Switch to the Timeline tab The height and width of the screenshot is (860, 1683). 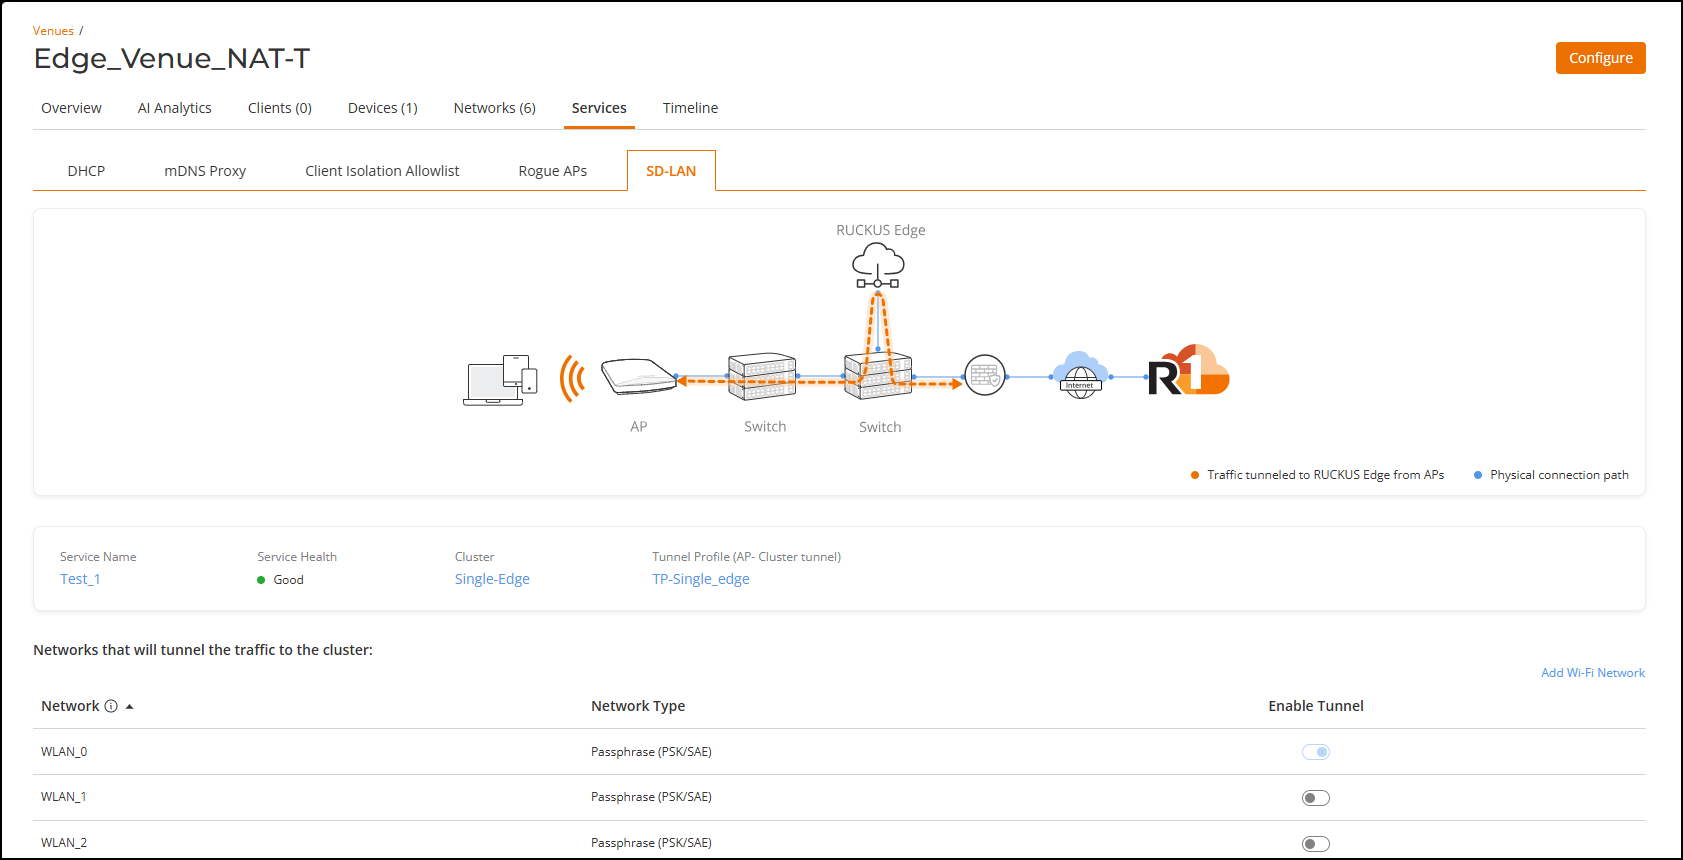690,108
